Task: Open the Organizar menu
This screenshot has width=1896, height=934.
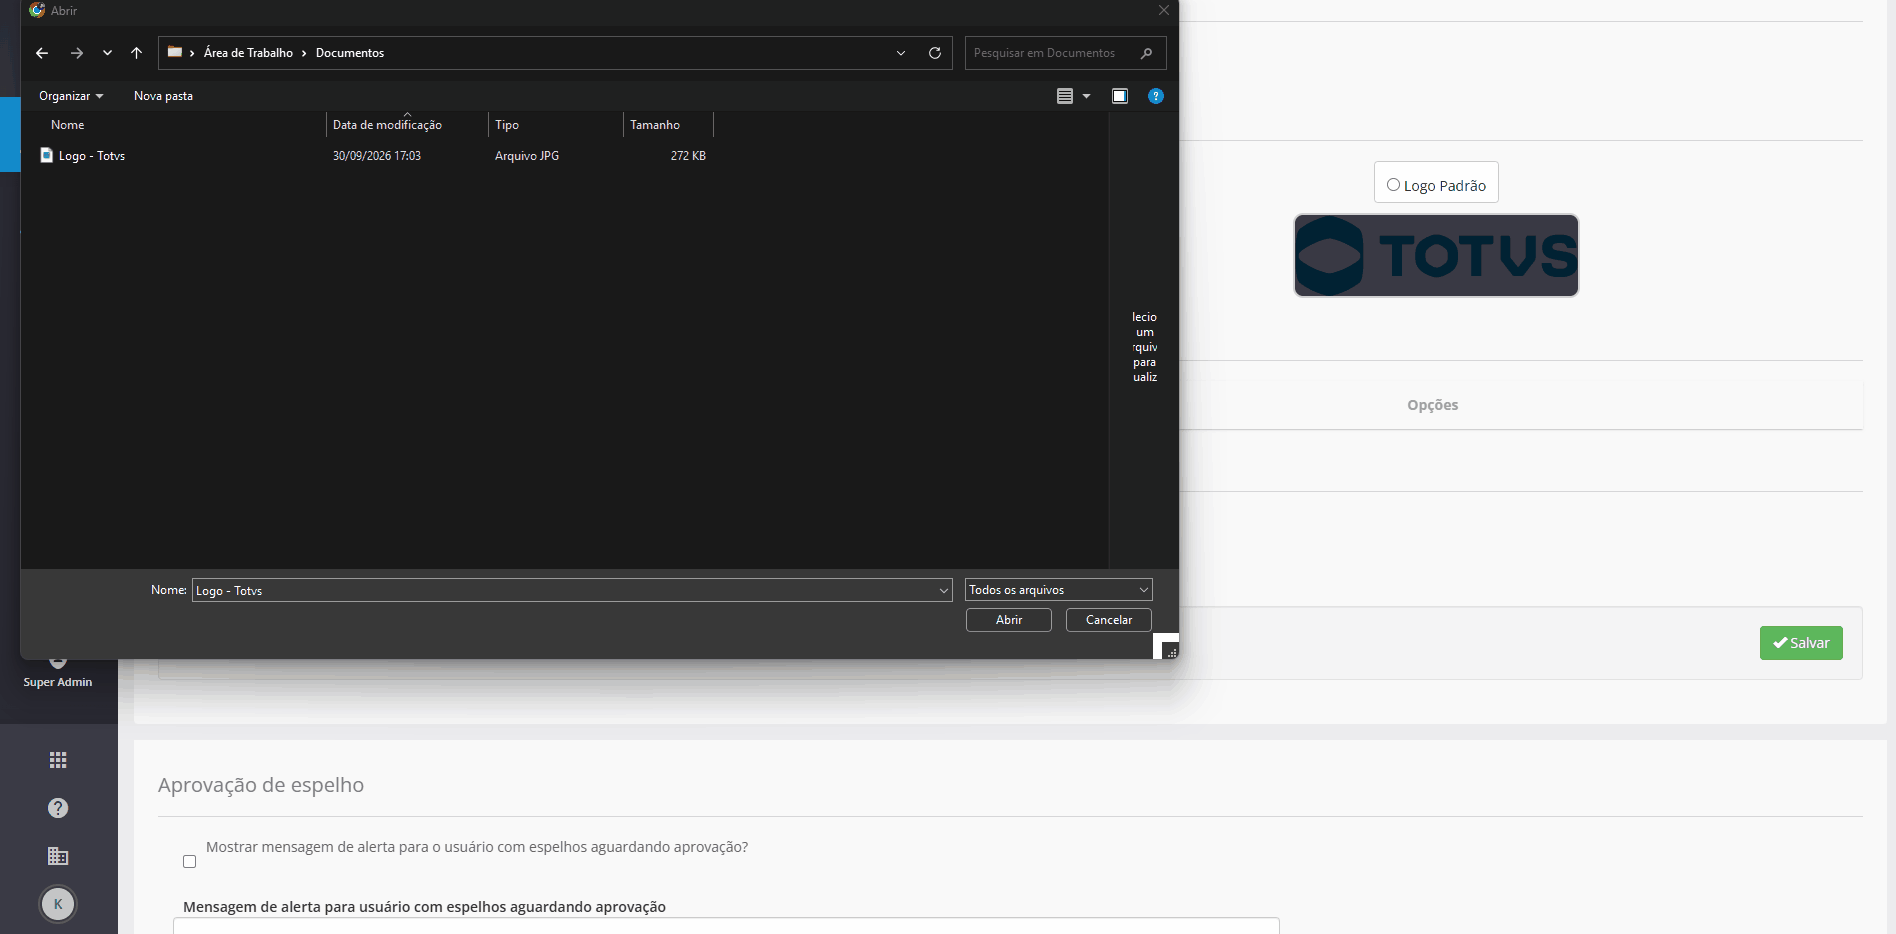Action: pyautogui.click(x=71, y=96)
